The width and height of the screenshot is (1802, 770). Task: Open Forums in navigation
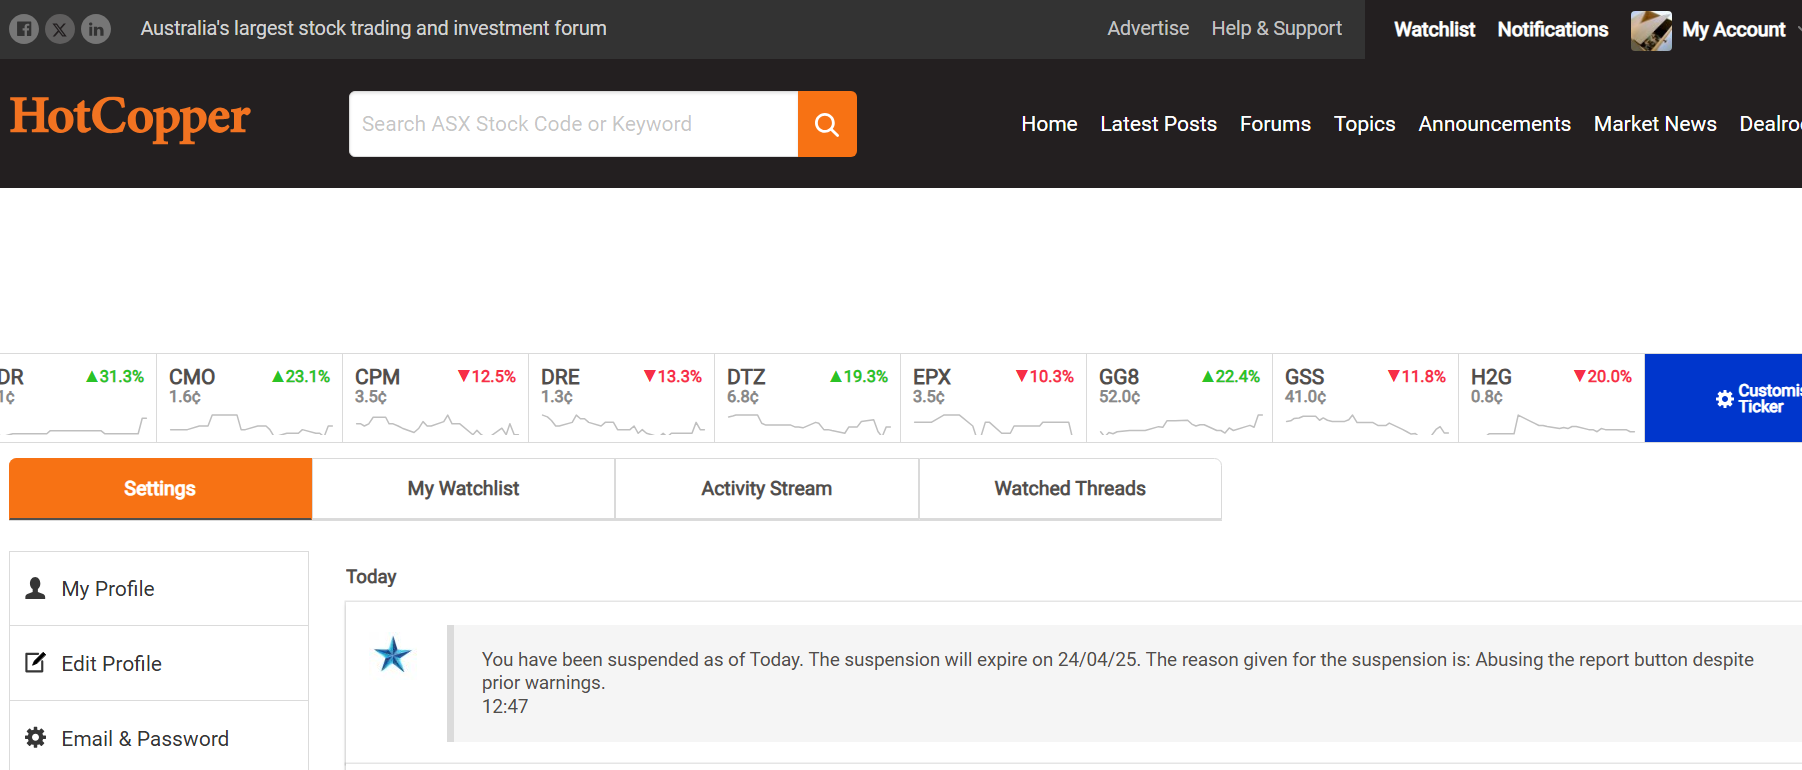[1275, 124]
